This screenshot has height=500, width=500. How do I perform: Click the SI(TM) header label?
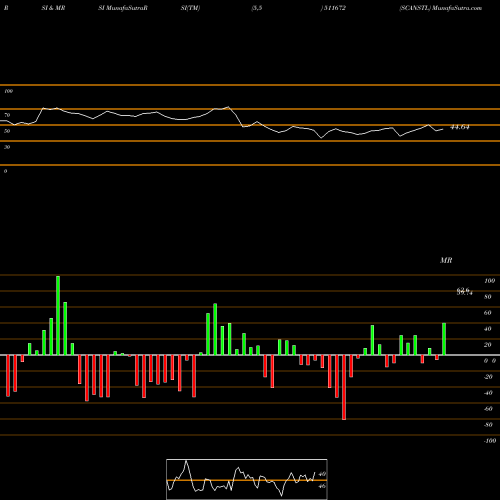click(190, 8)
